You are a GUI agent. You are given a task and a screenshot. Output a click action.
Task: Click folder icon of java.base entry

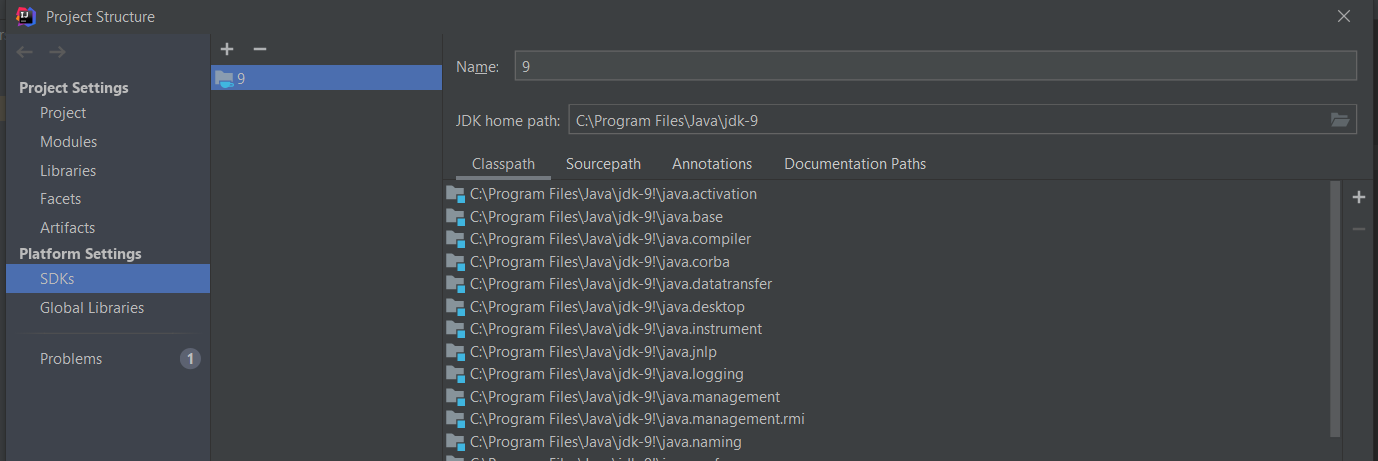point(456,217)
